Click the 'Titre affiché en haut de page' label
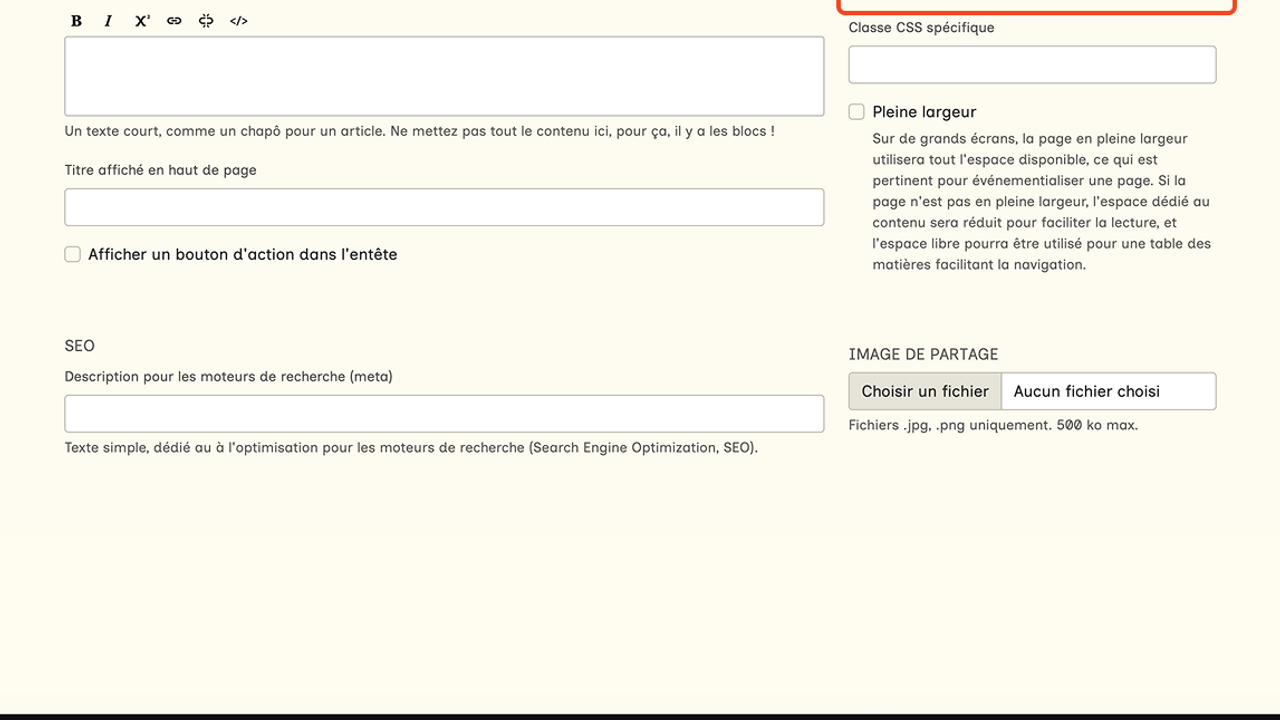The image size is (1280, 720). tap(161, 171)
